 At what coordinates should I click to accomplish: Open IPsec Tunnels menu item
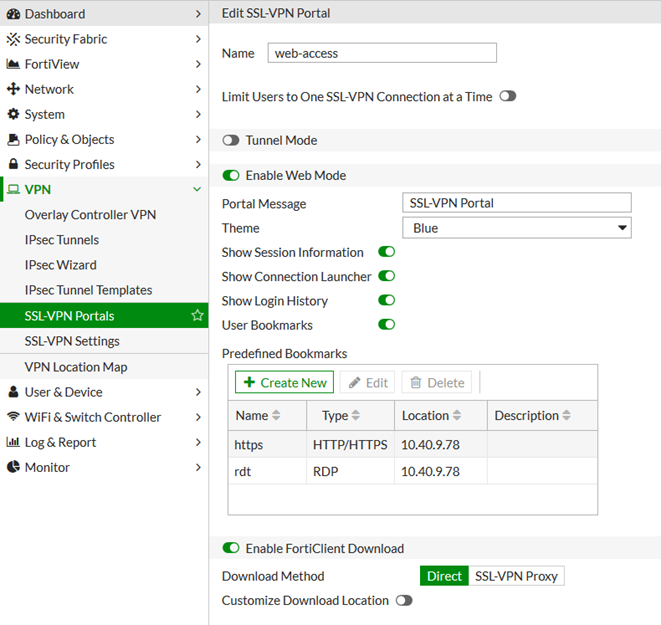point(61,240)
